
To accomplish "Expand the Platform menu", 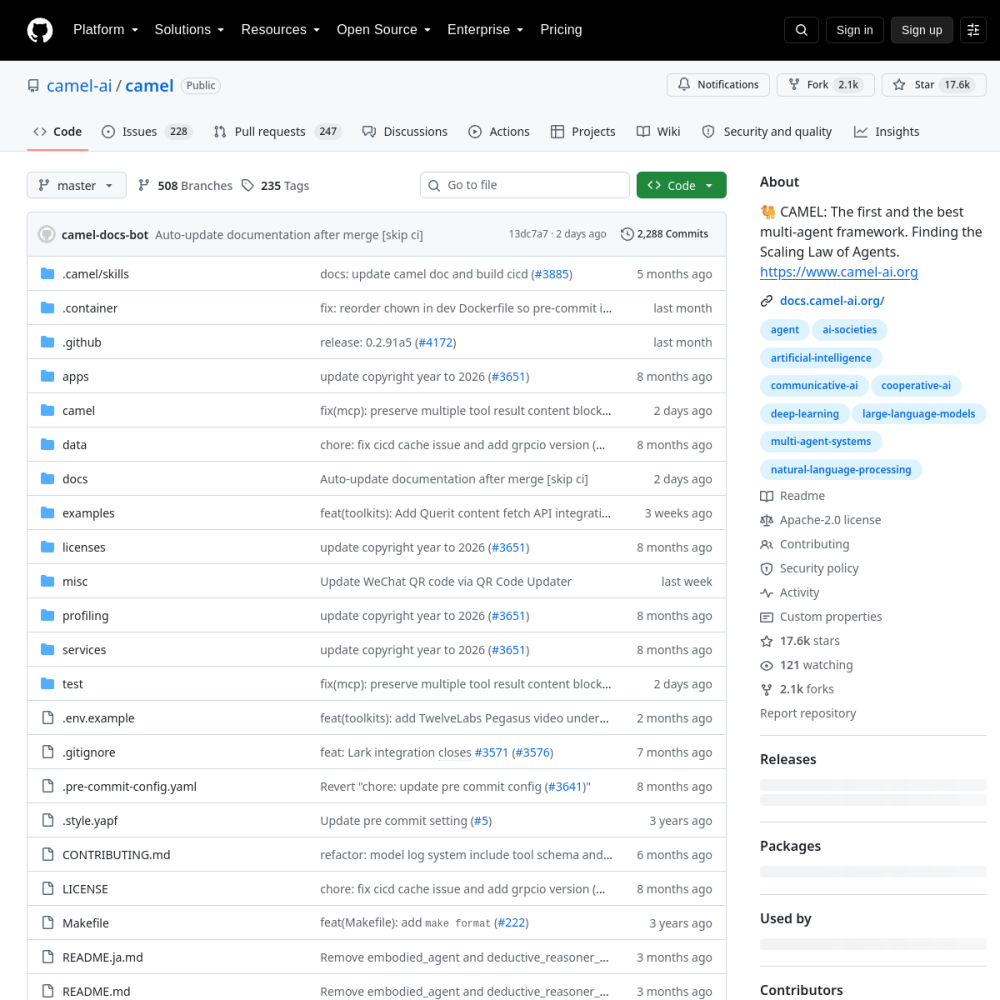I will point(105,30).
